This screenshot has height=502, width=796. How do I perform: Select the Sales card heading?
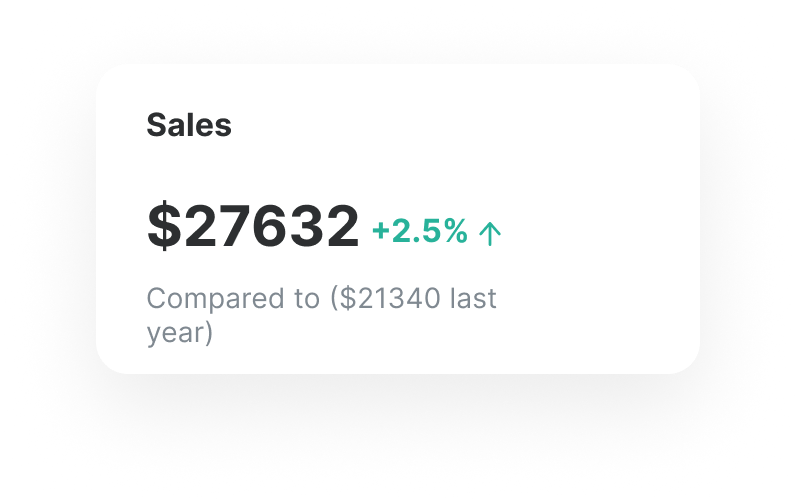(x=189, y=125)
